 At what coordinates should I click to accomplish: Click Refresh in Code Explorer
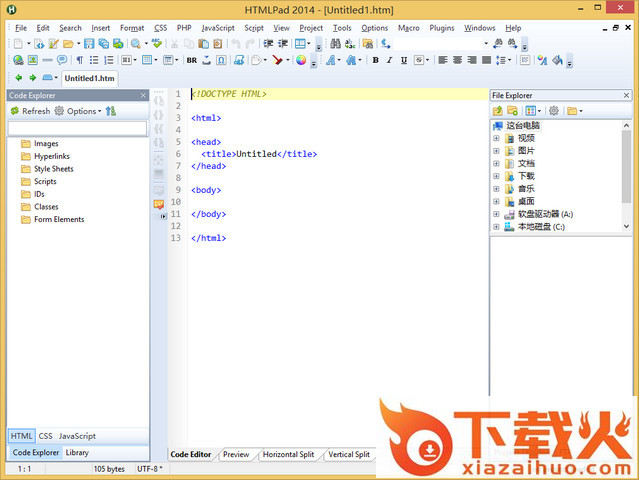pyautogui.click(x=31, y=111)
